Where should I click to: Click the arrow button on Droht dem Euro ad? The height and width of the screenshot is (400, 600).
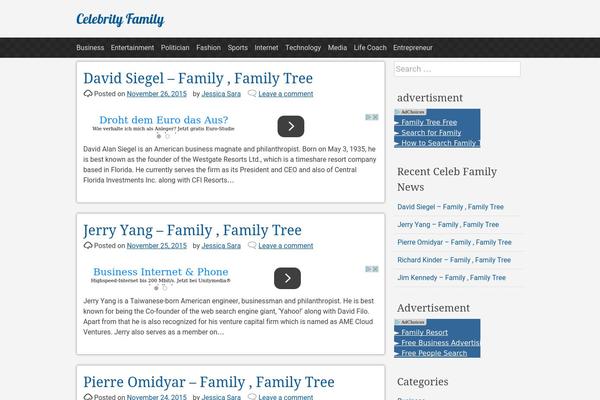pyautogui.click(x=291, y=126)
